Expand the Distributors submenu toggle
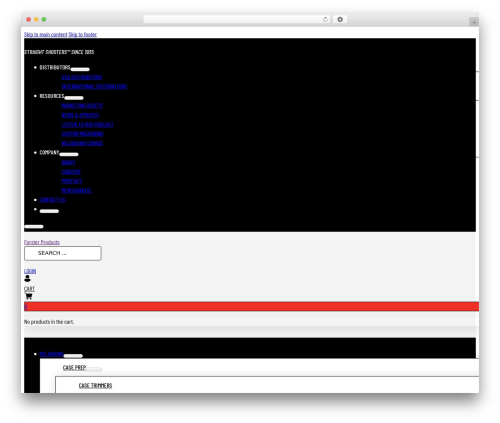500x423 pixels. click(80, 69)
